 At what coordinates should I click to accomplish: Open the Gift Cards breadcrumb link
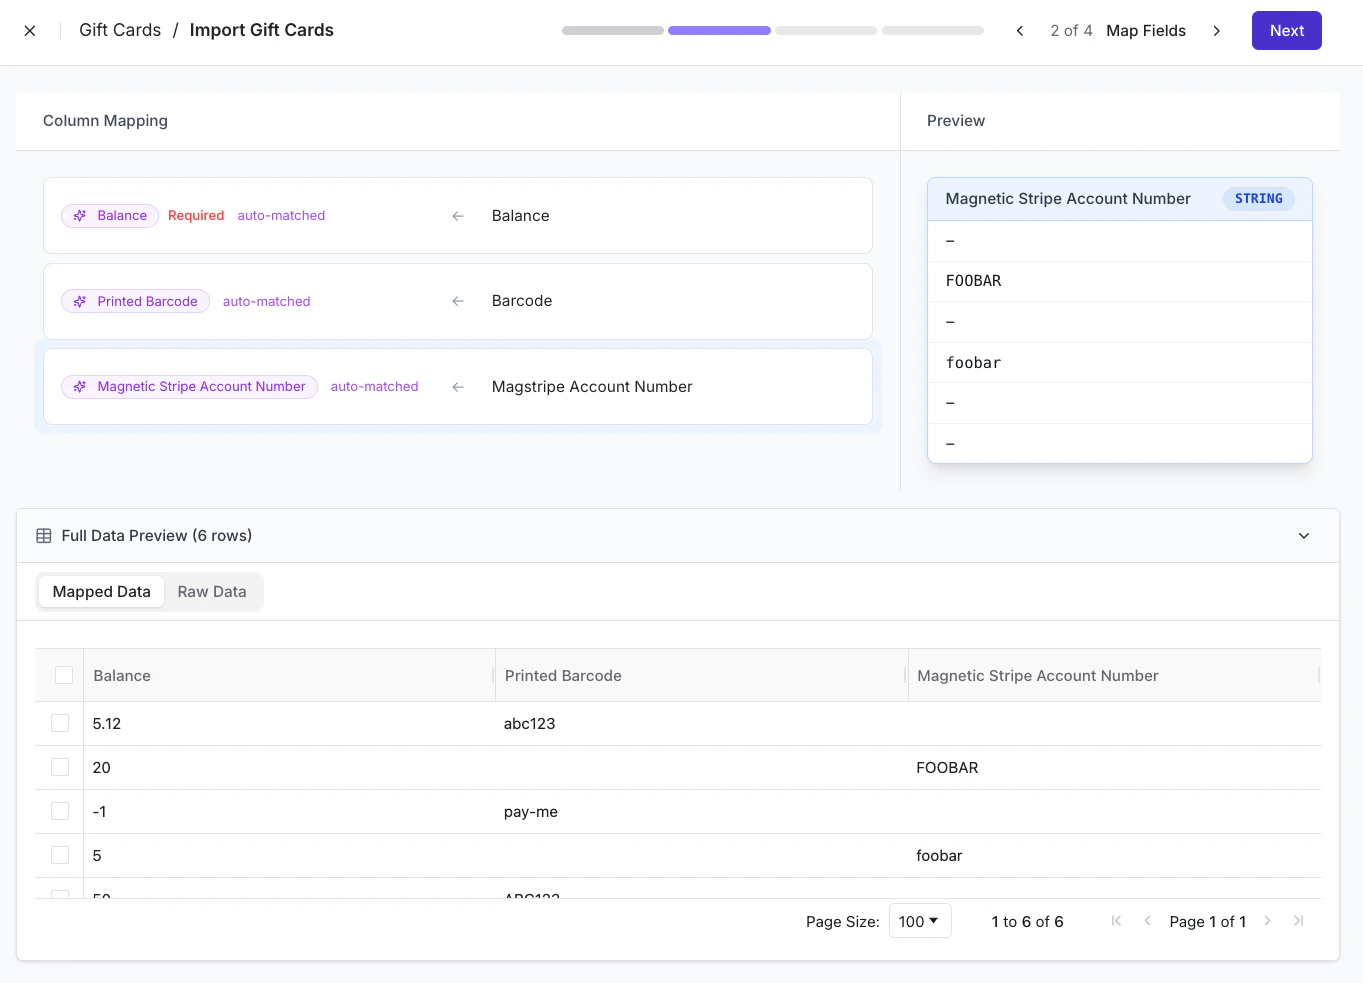click(120, 30)
